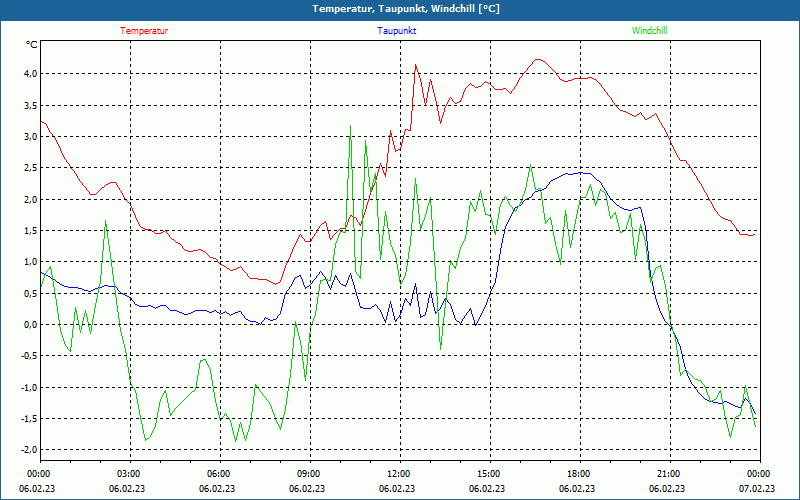Click the 12:00 time axis label
Viewport: 800px width, 500px height.
(x=397, y=473)
